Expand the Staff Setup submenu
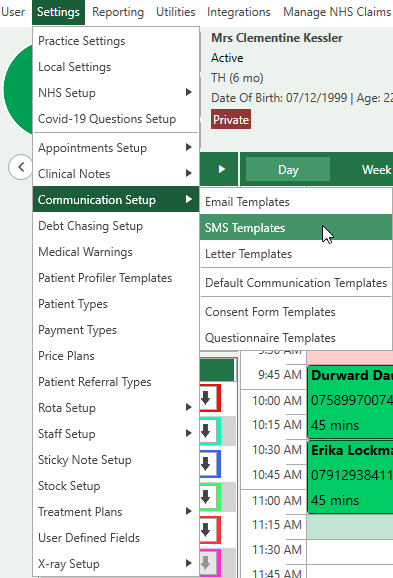 tap(116, 434)
